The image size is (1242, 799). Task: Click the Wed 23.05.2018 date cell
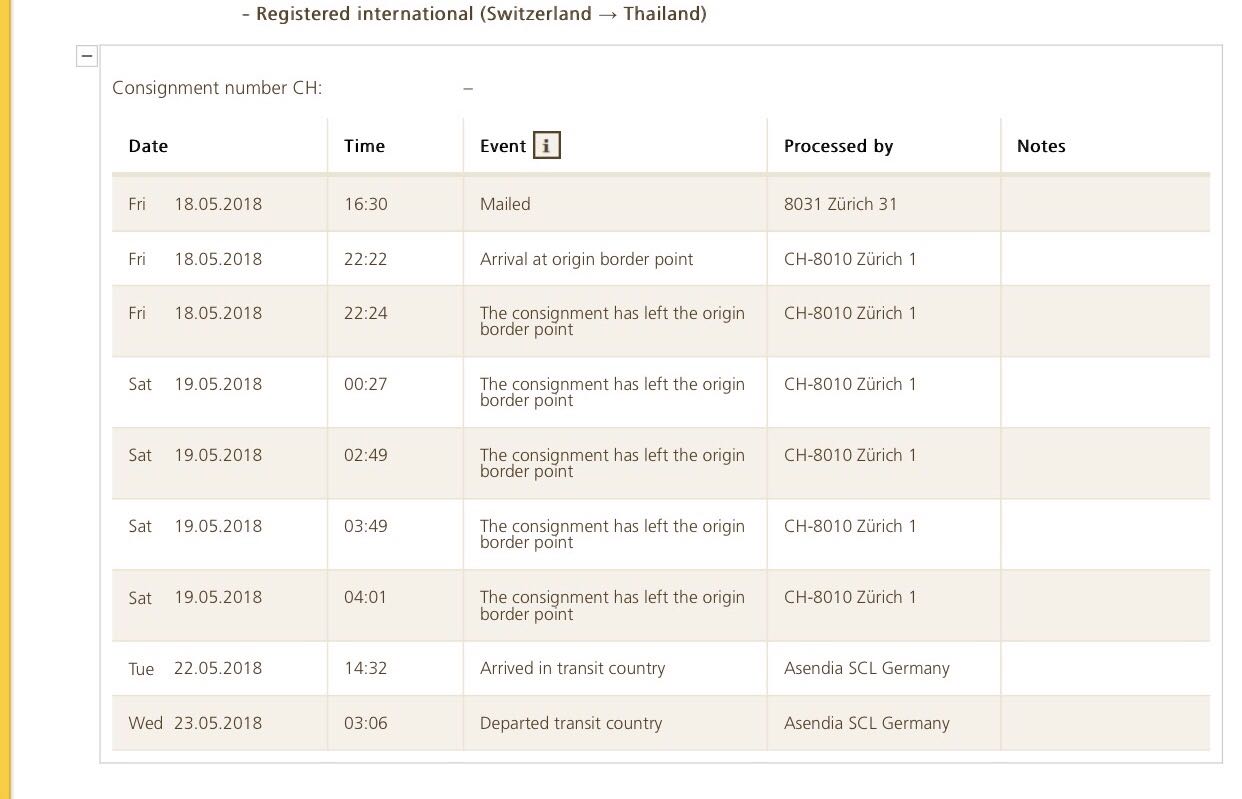tap(195, 723)
